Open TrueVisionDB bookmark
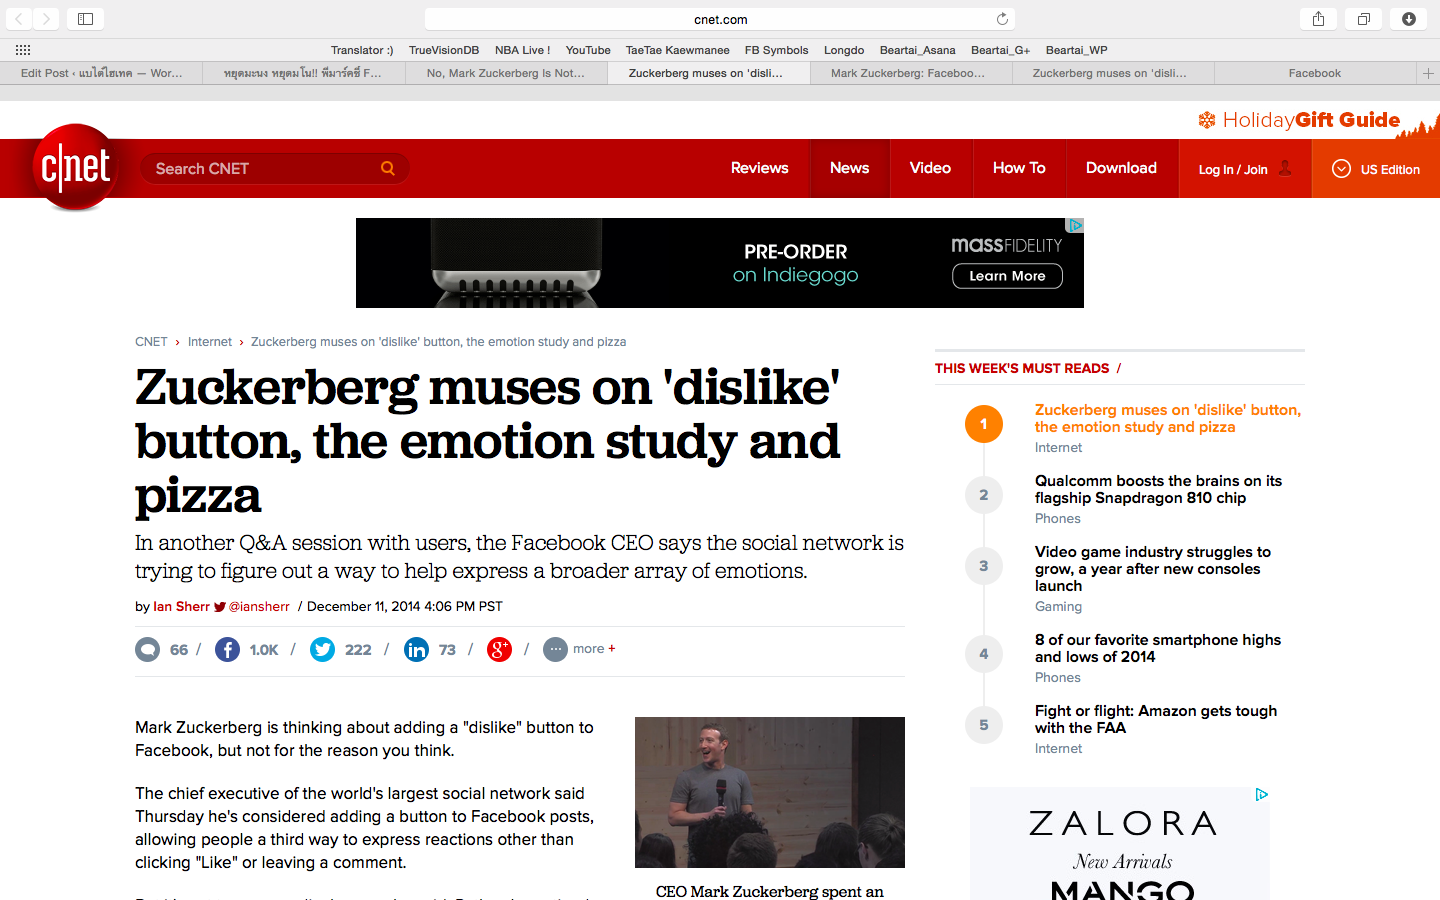 tap(444, 50)
